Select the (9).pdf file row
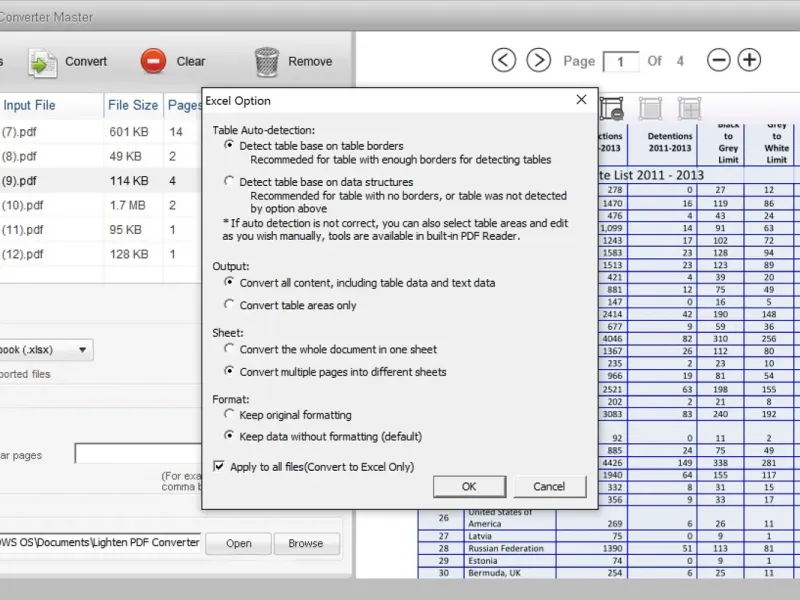Screen dimensions: 800x600 [x=101, y=181]
